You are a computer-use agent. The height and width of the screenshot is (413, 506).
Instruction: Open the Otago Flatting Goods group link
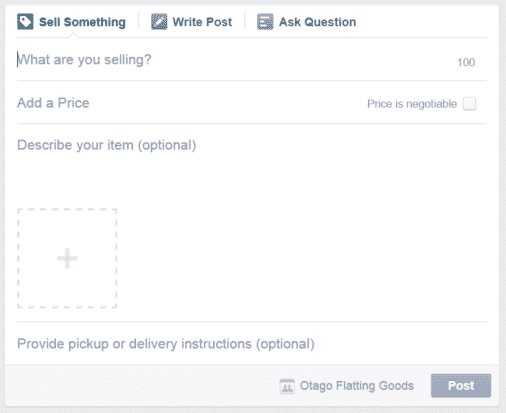pyautogui.click(x=357, y=386)
